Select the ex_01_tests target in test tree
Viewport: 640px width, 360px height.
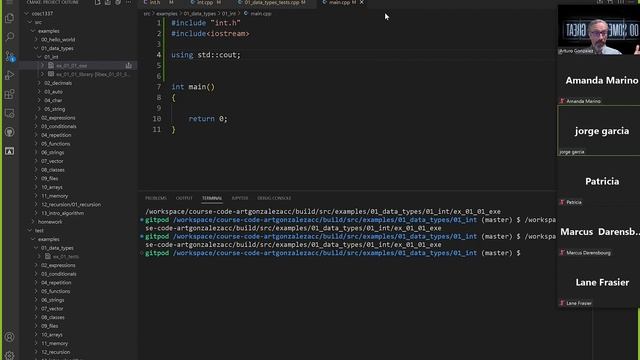[x=66, y=256]
